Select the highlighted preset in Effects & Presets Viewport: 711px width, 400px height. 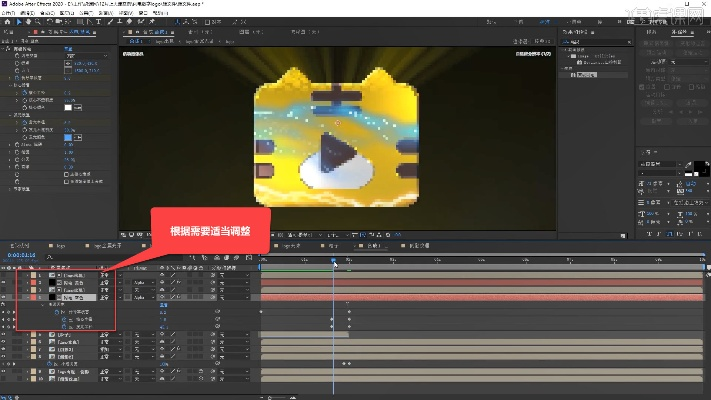(x=588, y=75)
